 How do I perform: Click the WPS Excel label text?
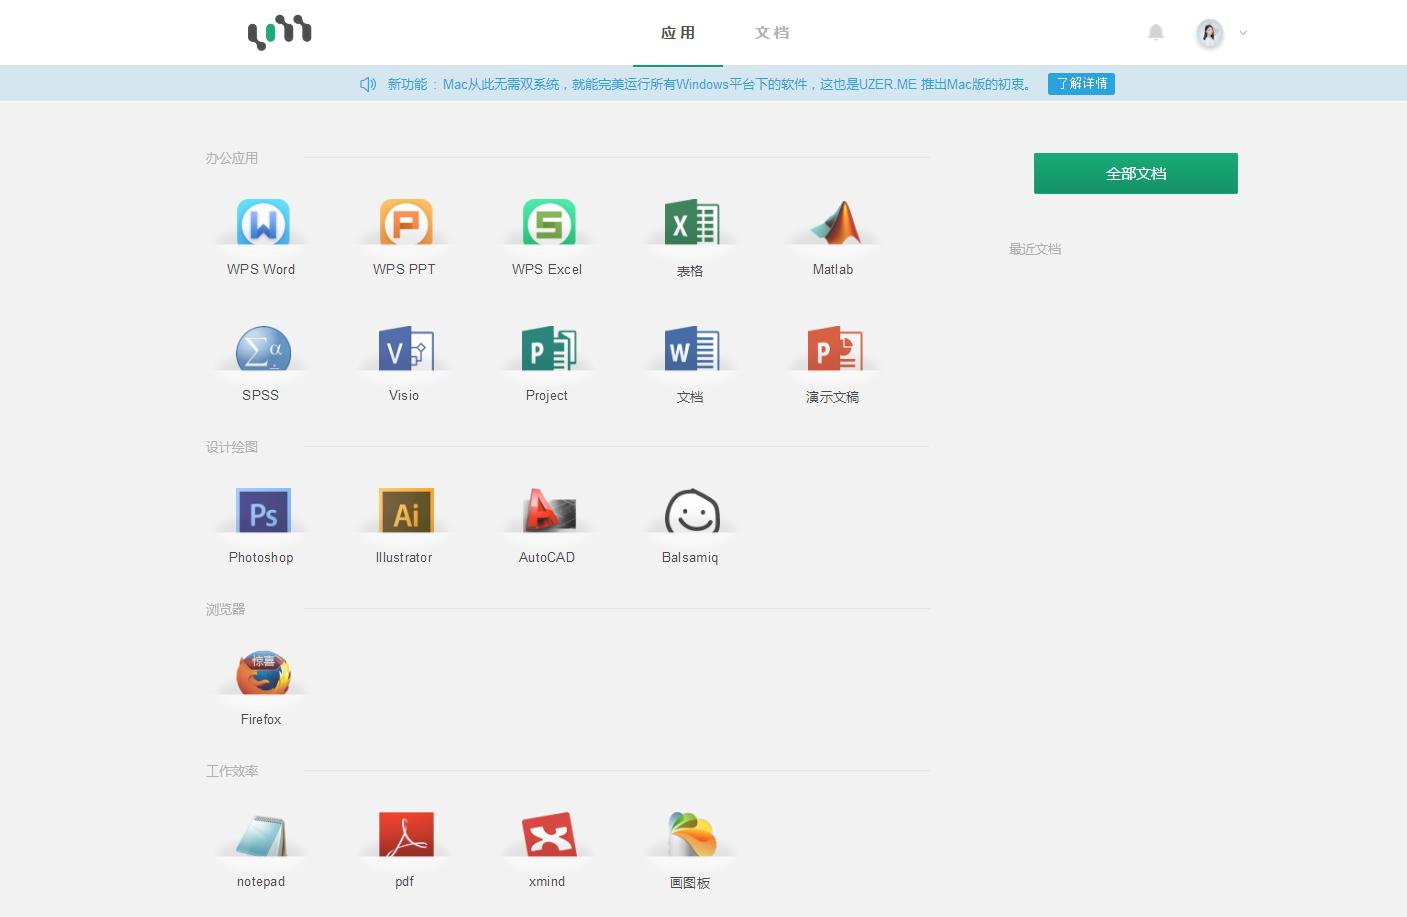(x=547, y=269)
